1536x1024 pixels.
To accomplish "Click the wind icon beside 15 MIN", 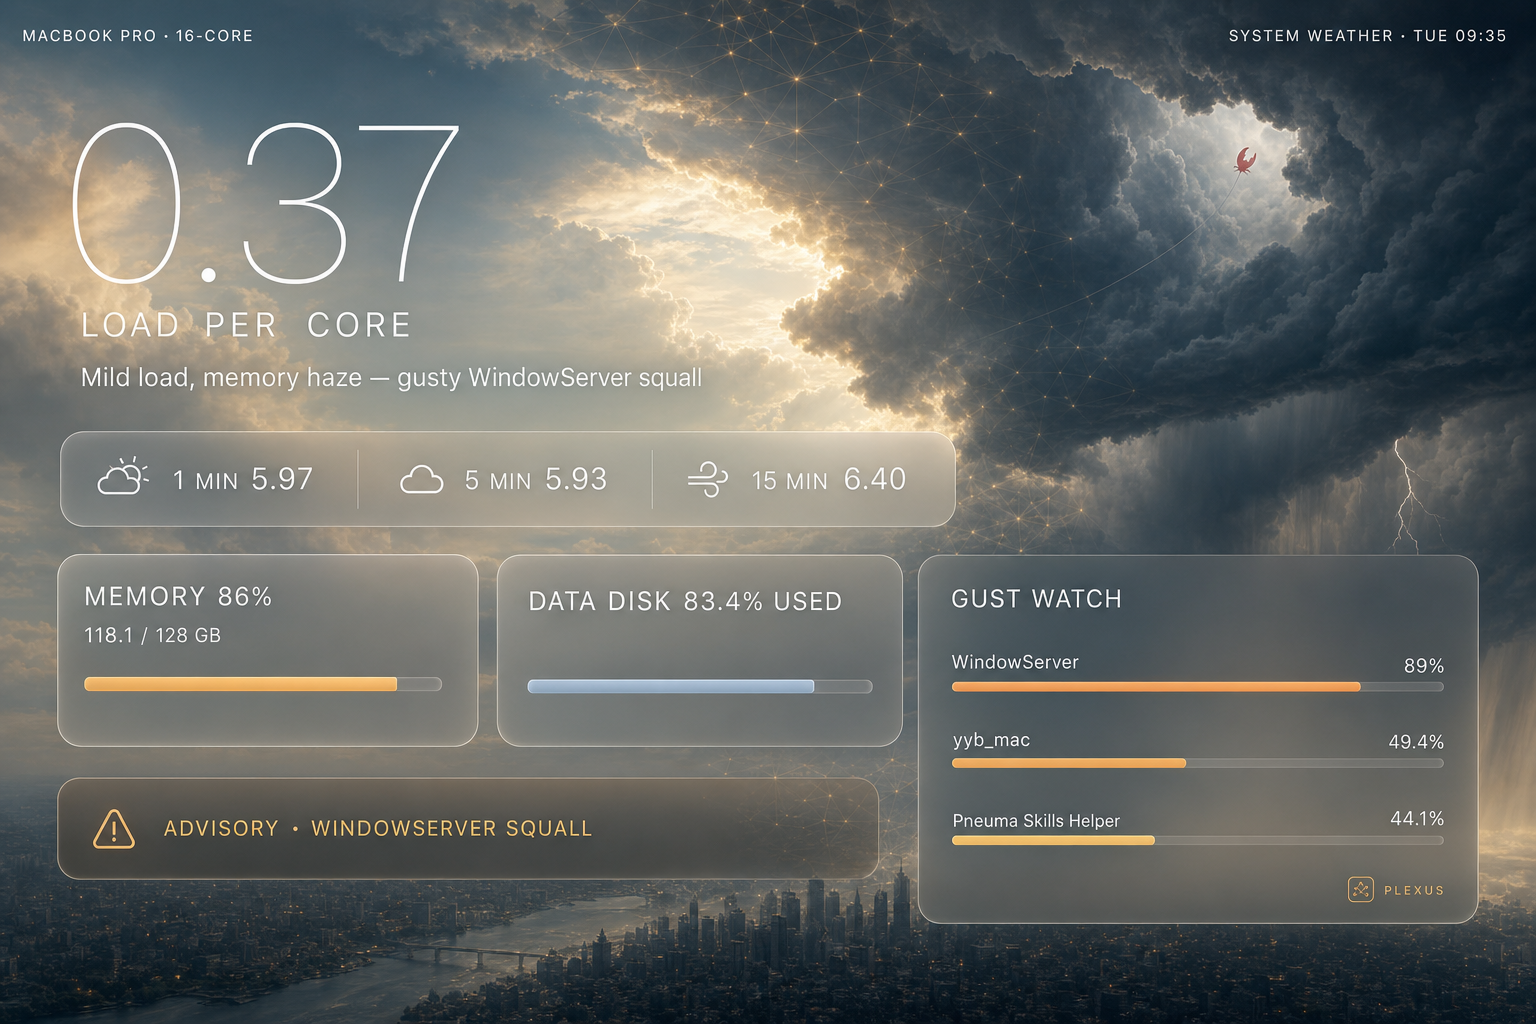I will (x=708, y=479).
